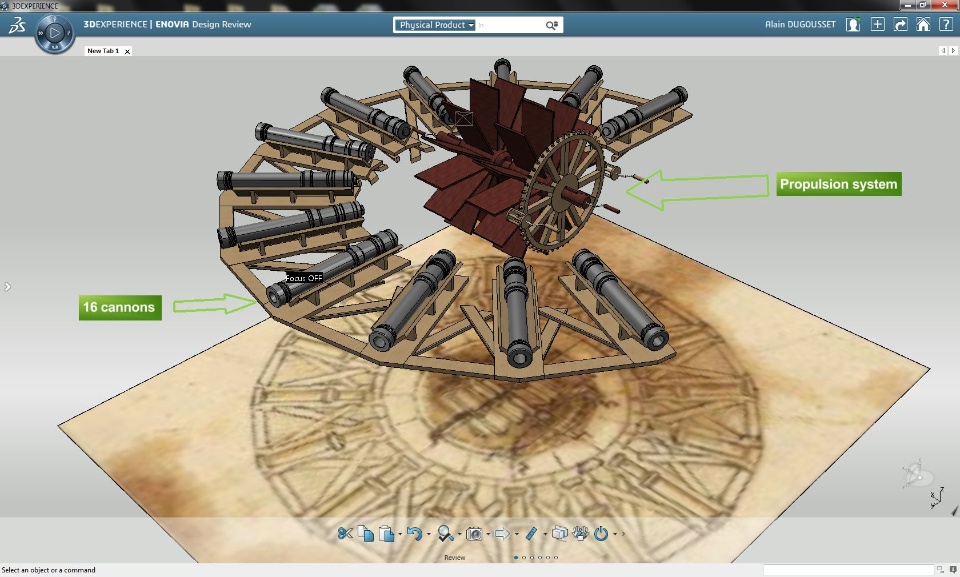
Task: Click the compass right quadrant
Action: (x=69, y=33)
